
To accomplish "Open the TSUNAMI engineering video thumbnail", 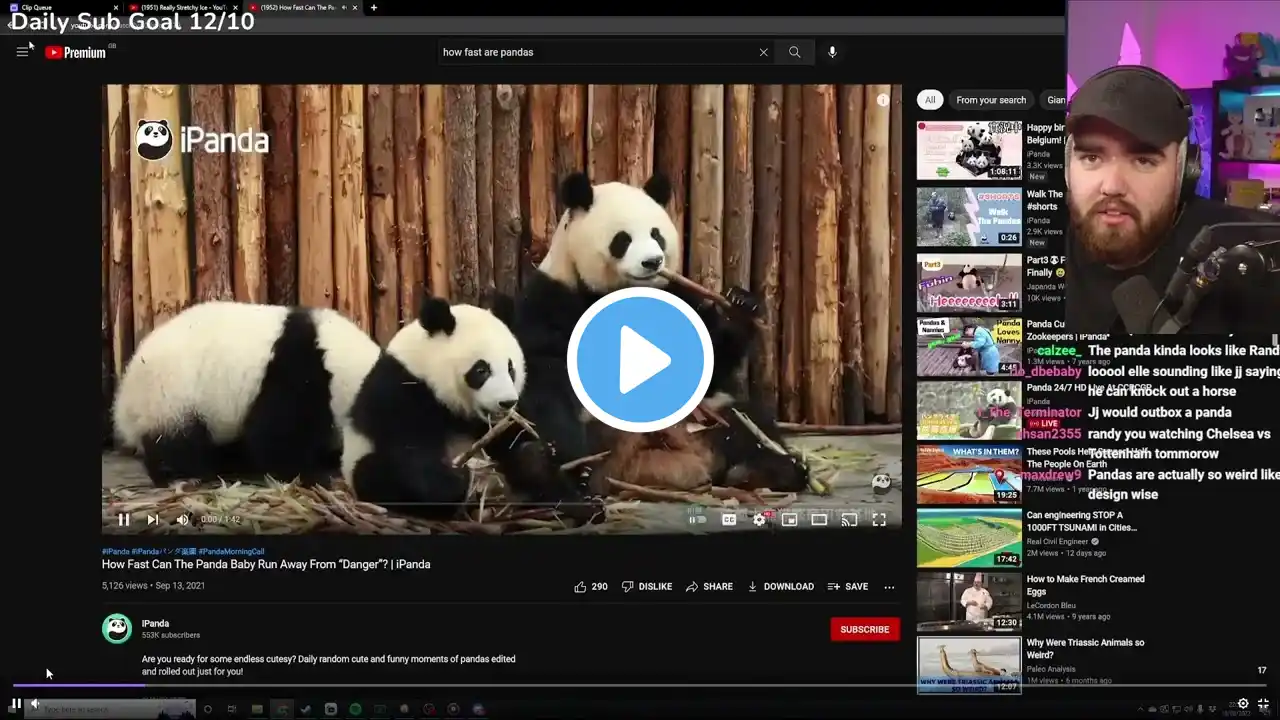I will click(967, 538).
